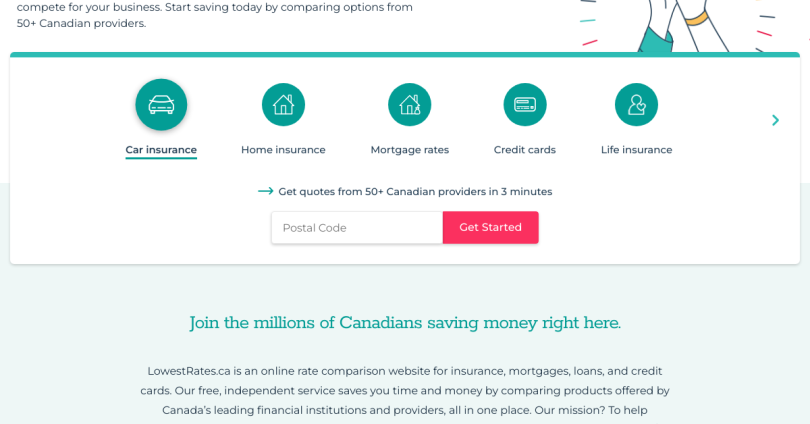Click the 'Get quotes from 50+ Canadian providers' text

(415, 191)
